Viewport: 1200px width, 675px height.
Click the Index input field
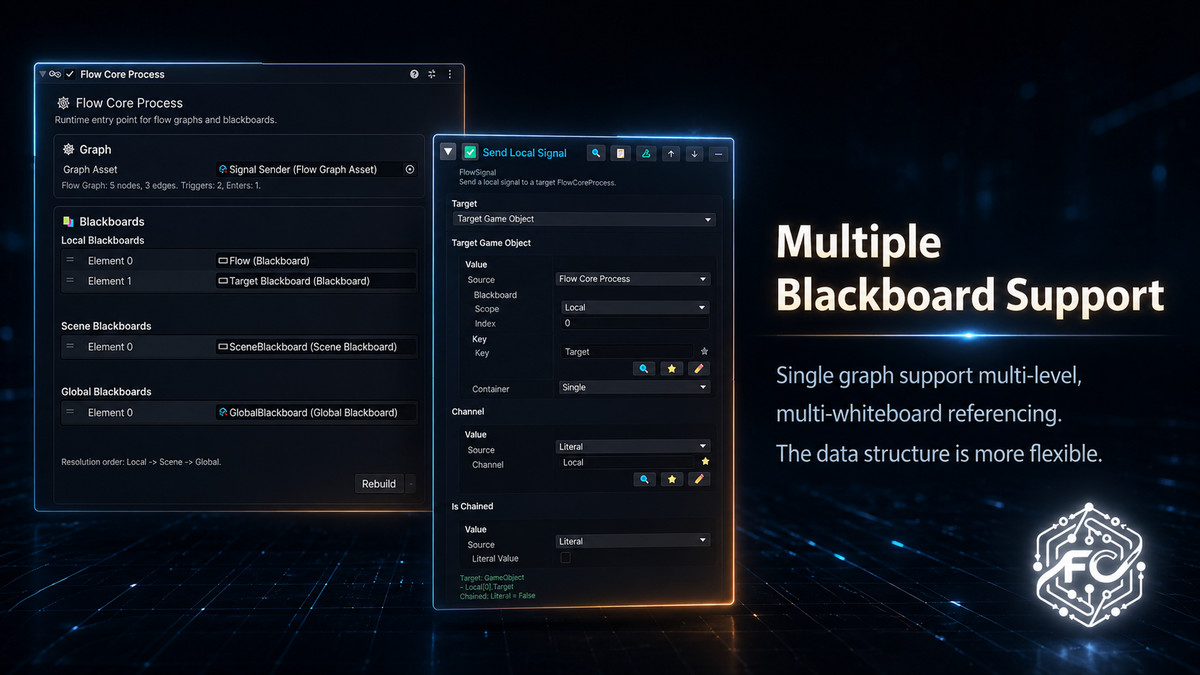(x=635, y=324)
